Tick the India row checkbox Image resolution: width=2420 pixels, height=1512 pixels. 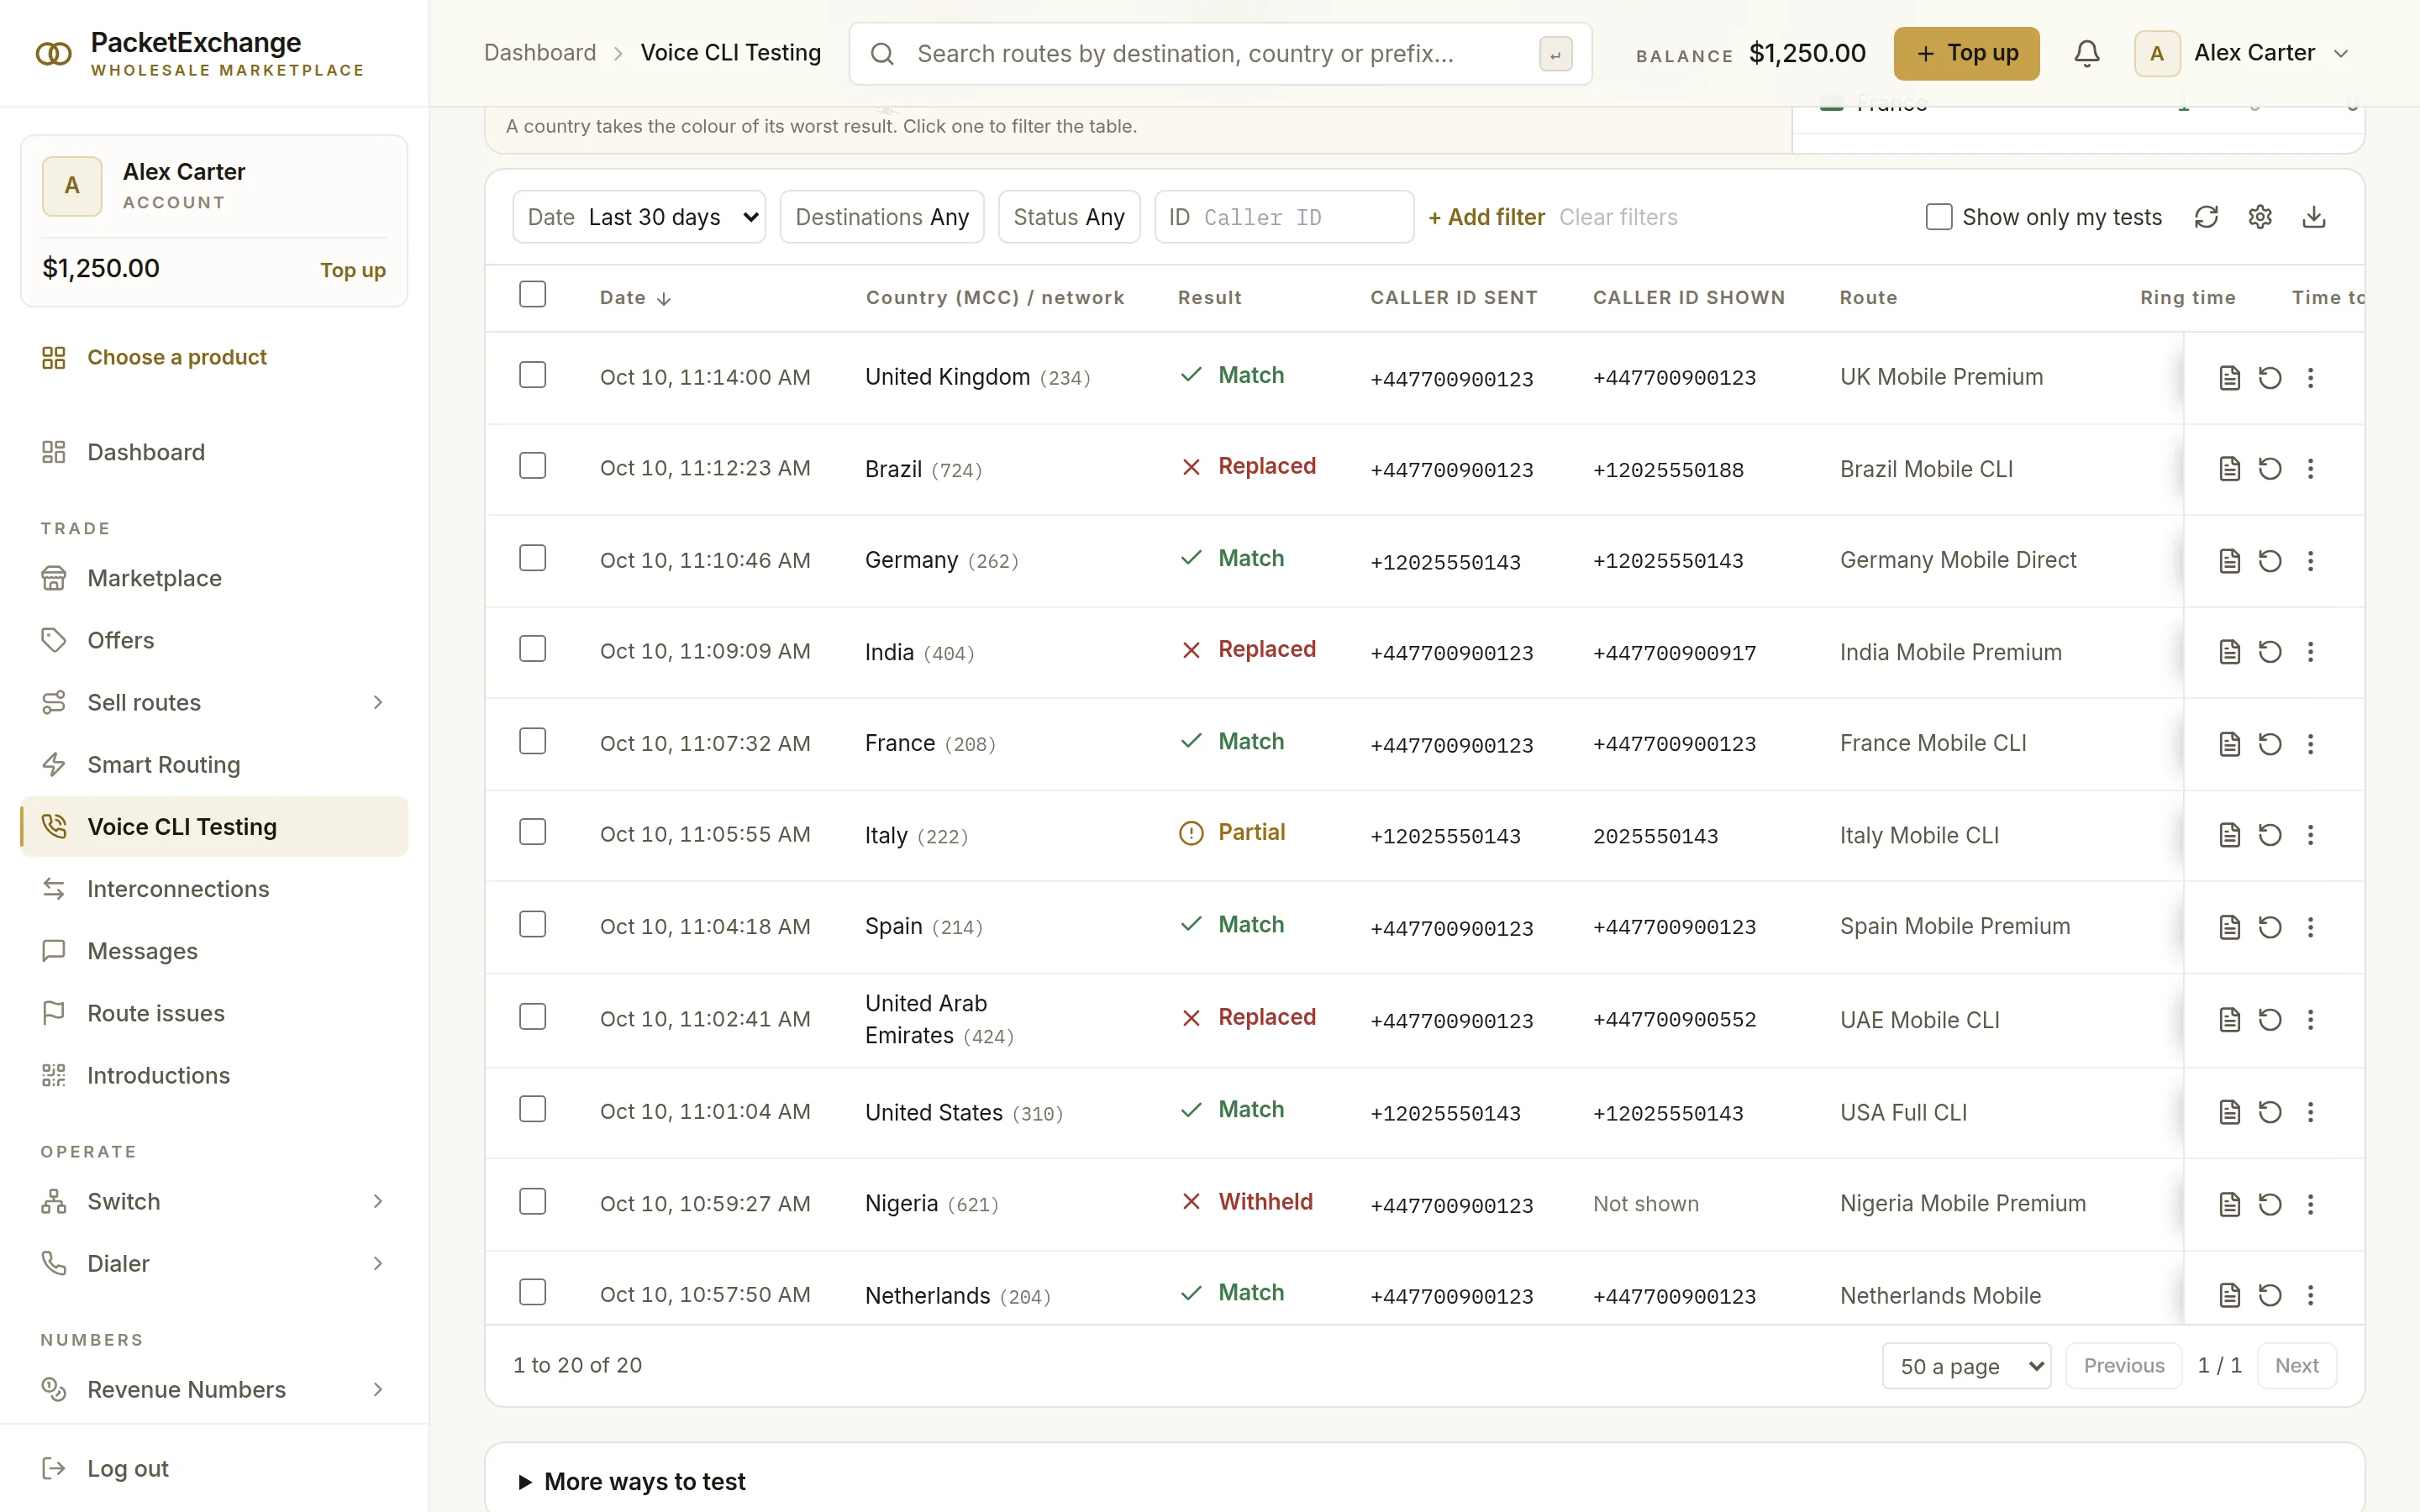pyautogui.click(x=533, y=649)
